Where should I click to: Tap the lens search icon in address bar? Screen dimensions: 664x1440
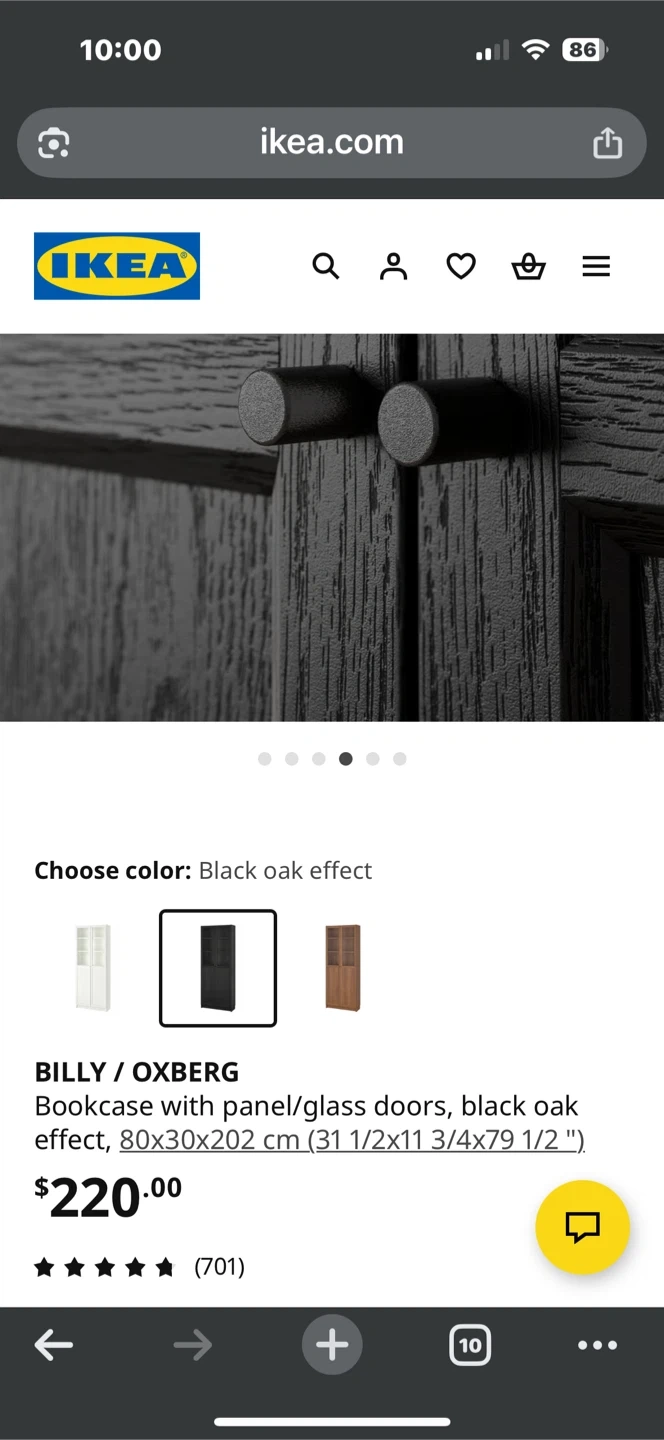pos(53,144)
